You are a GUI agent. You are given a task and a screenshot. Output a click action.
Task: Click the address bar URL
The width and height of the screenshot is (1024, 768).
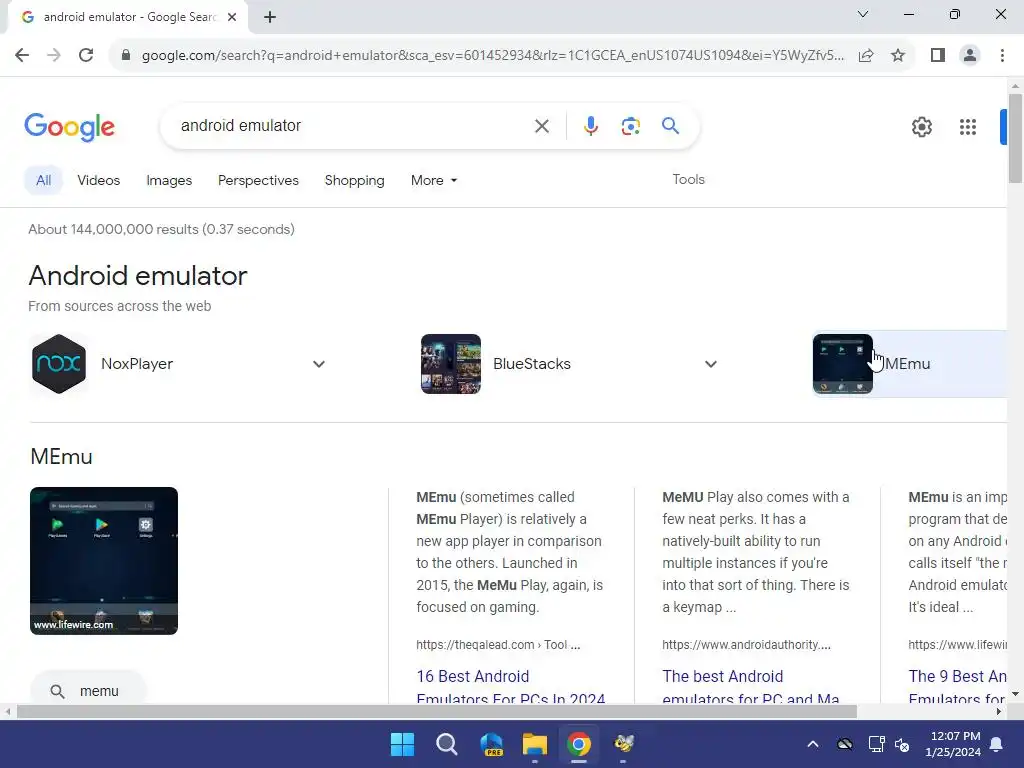[493, 55]
